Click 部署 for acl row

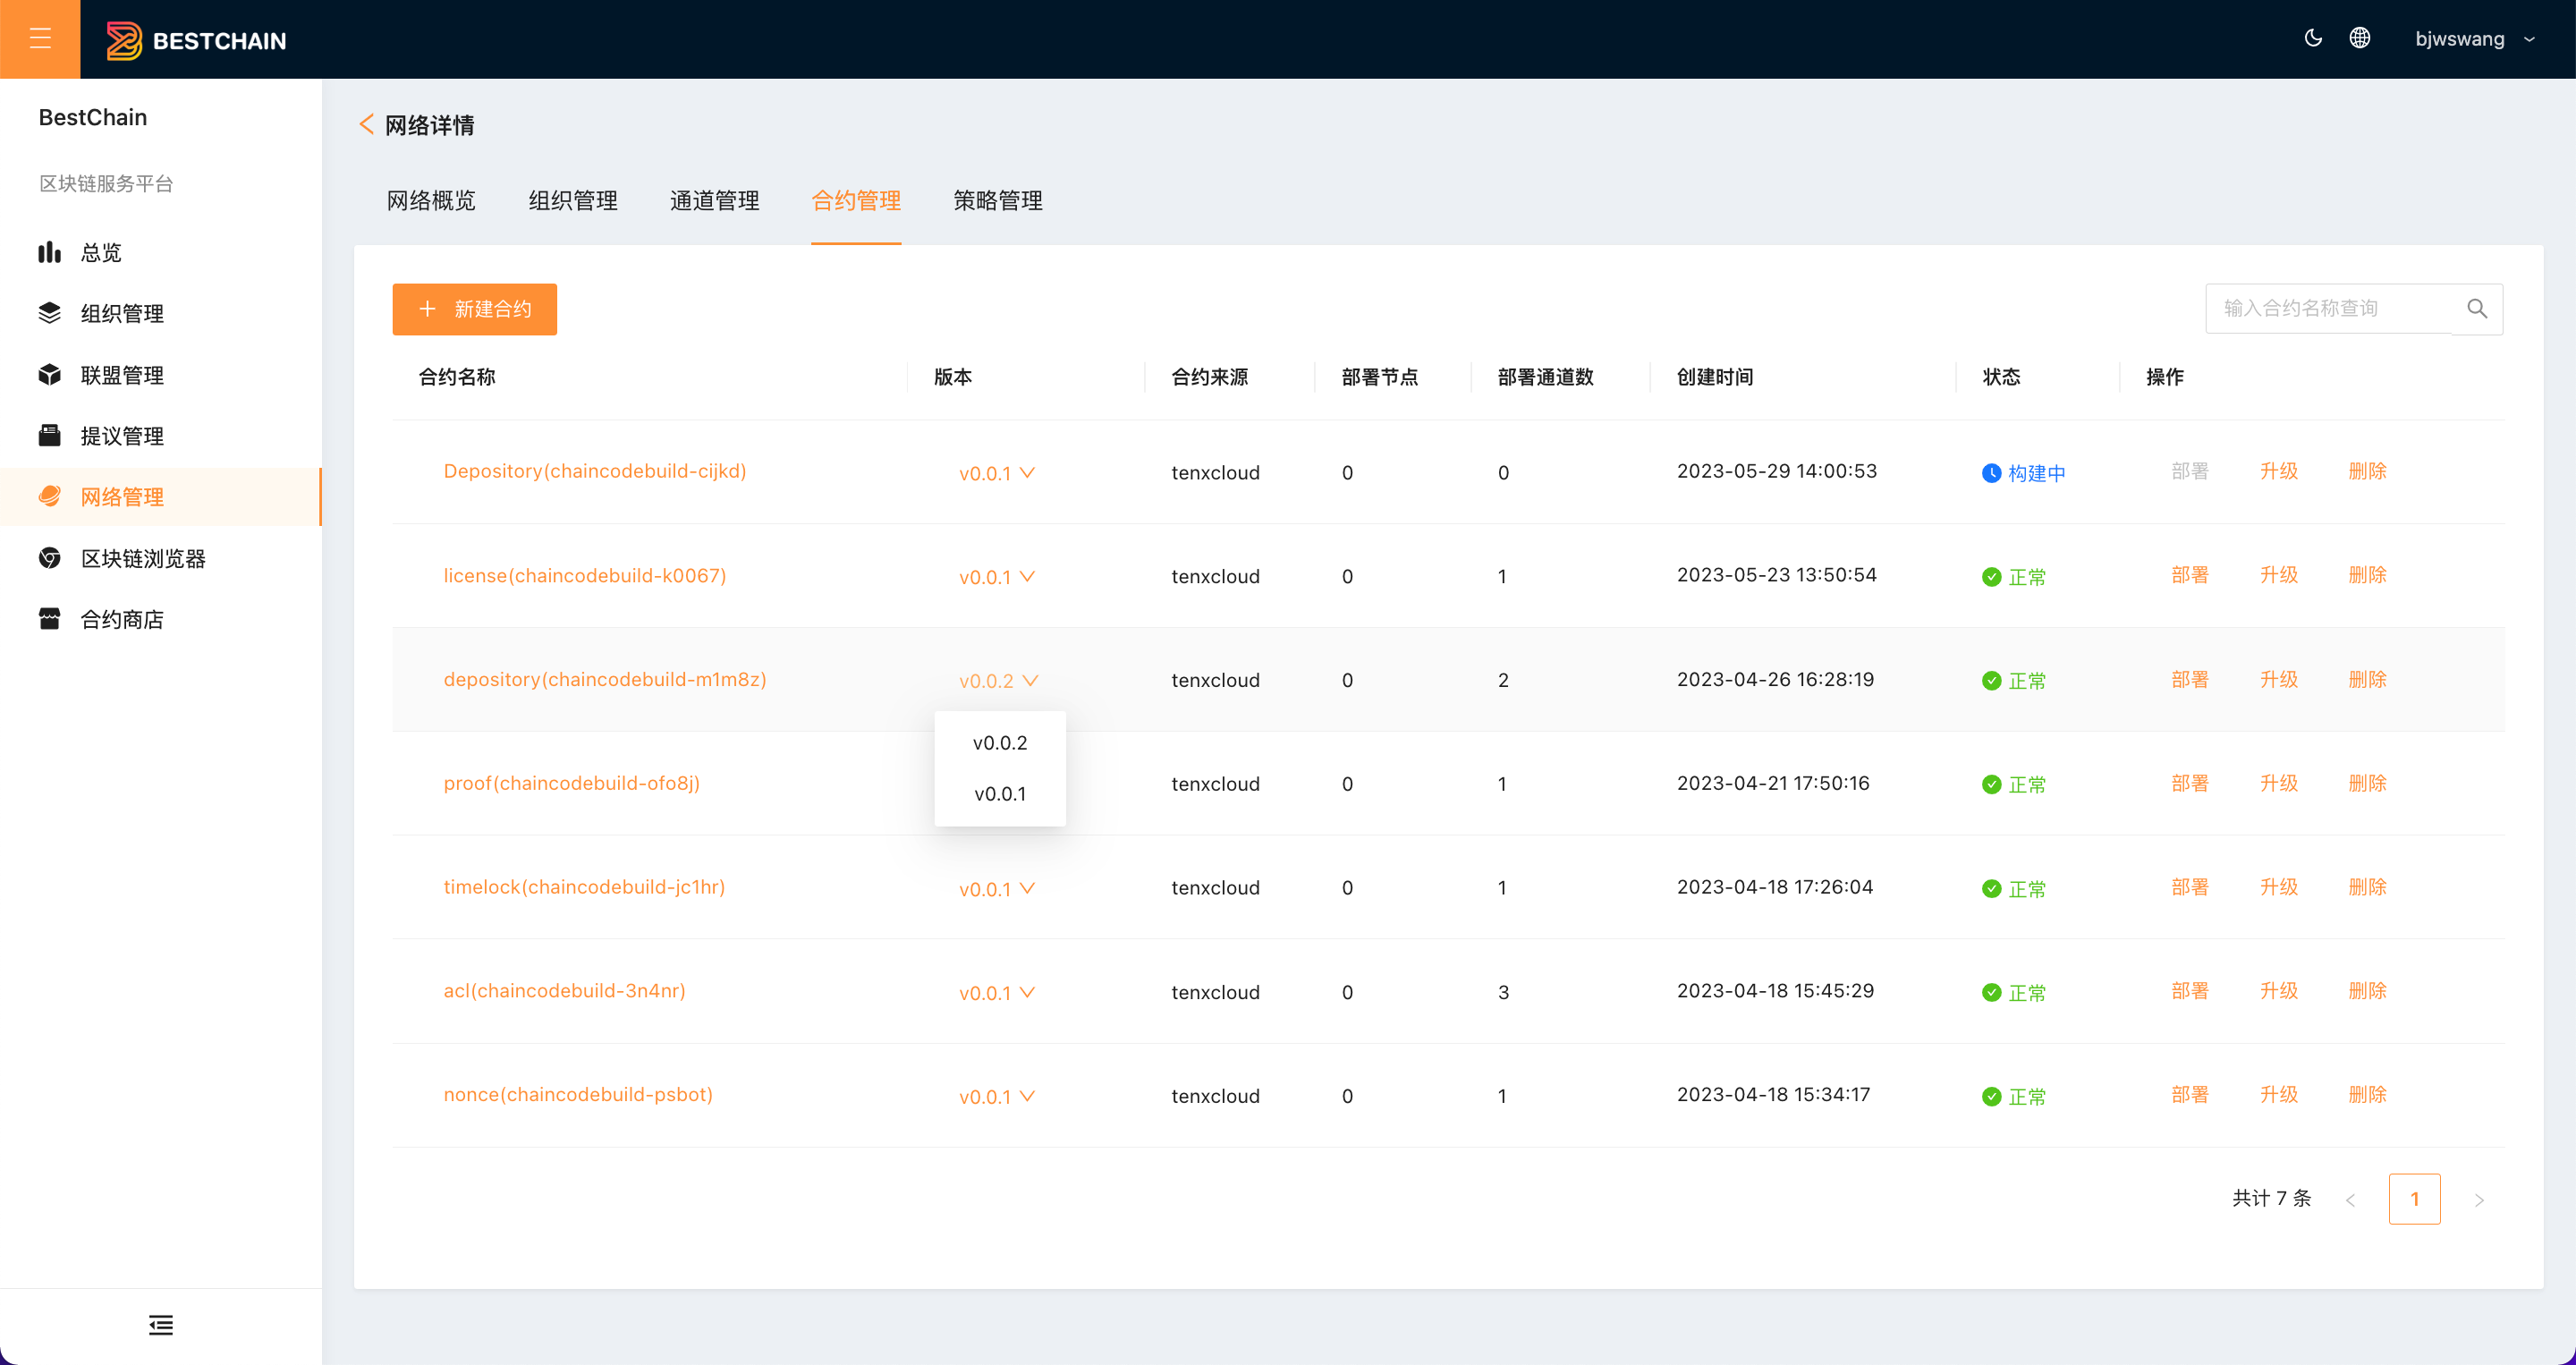(2190, 991)
